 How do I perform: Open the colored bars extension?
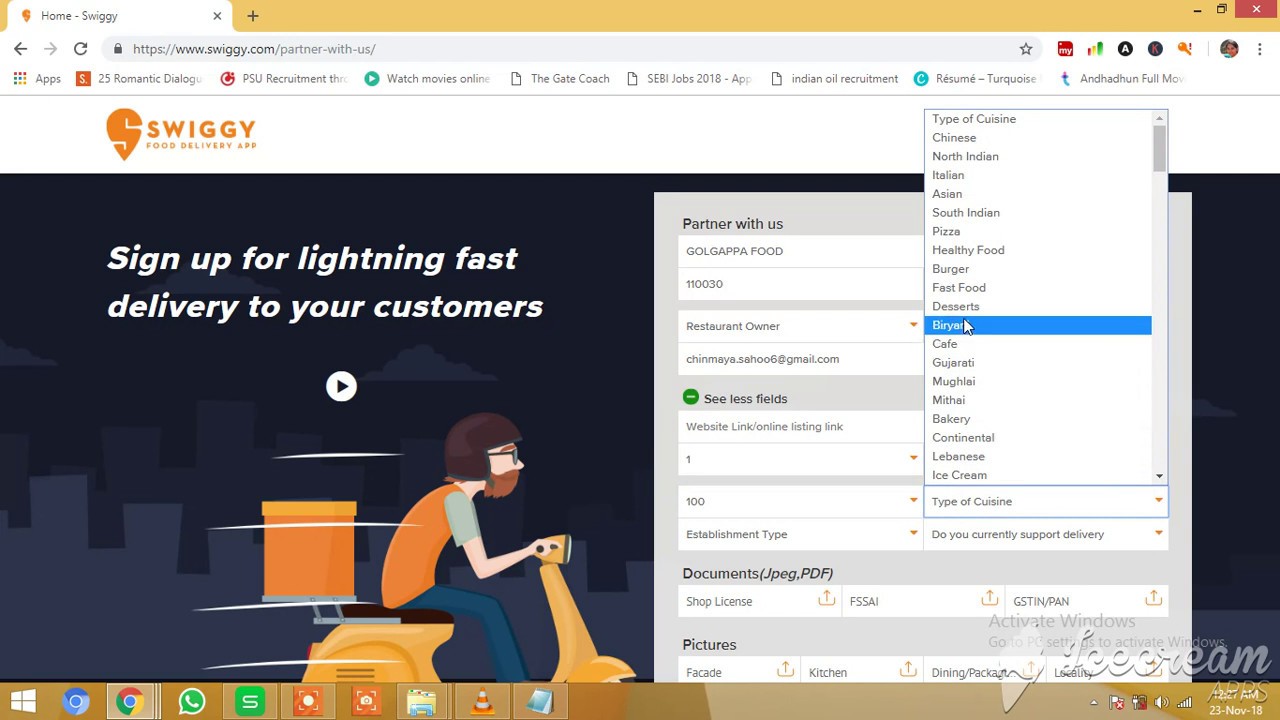pyautogui.click(x=1095, y=49)
